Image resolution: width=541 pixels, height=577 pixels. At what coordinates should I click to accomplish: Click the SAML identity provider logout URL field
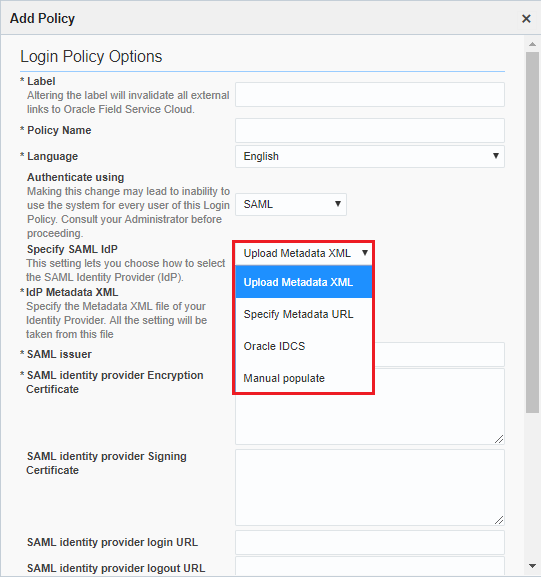coord(370,566)
